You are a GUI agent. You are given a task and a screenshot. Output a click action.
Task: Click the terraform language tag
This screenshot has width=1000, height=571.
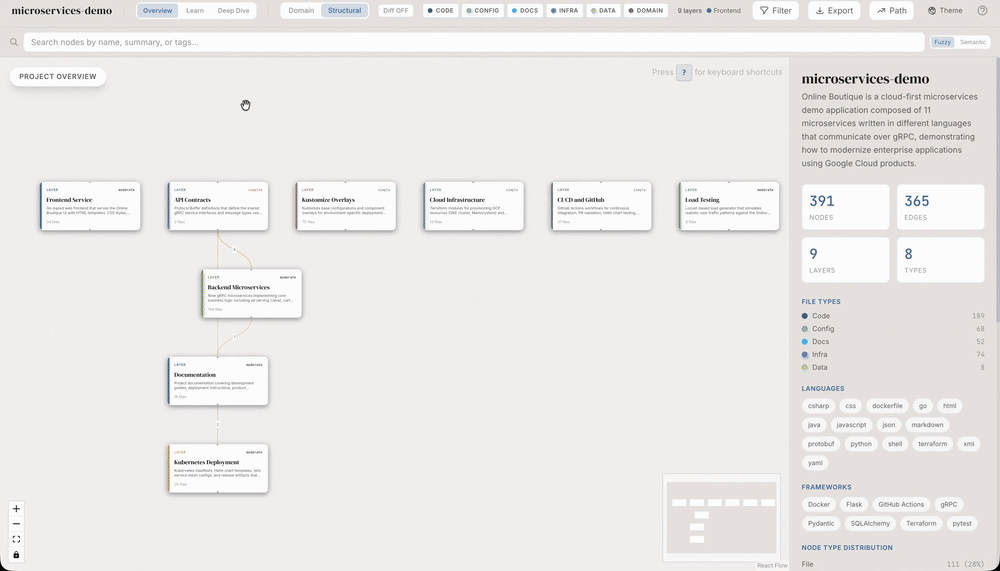[x=933, y=444]
